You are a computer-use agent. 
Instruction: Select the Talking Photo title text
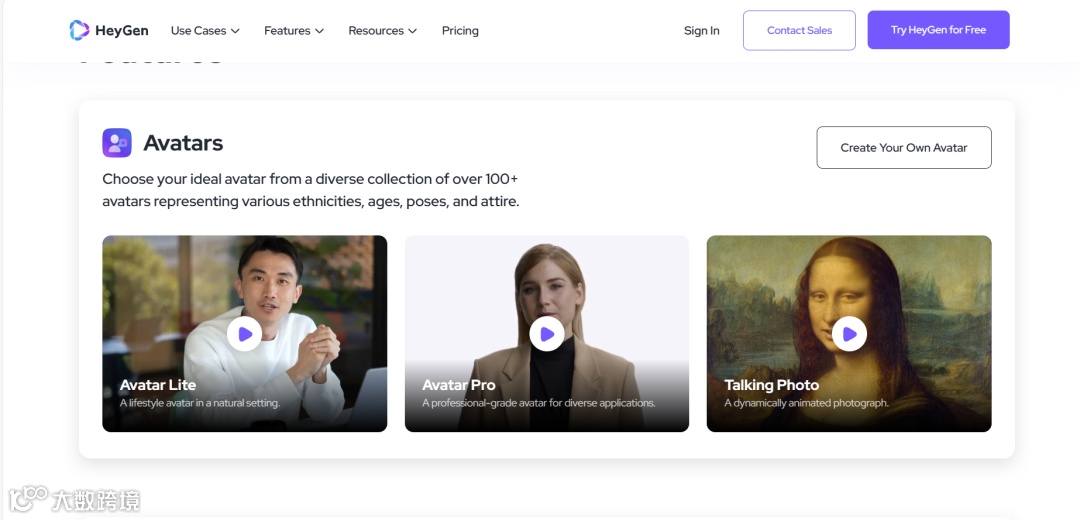771,385
